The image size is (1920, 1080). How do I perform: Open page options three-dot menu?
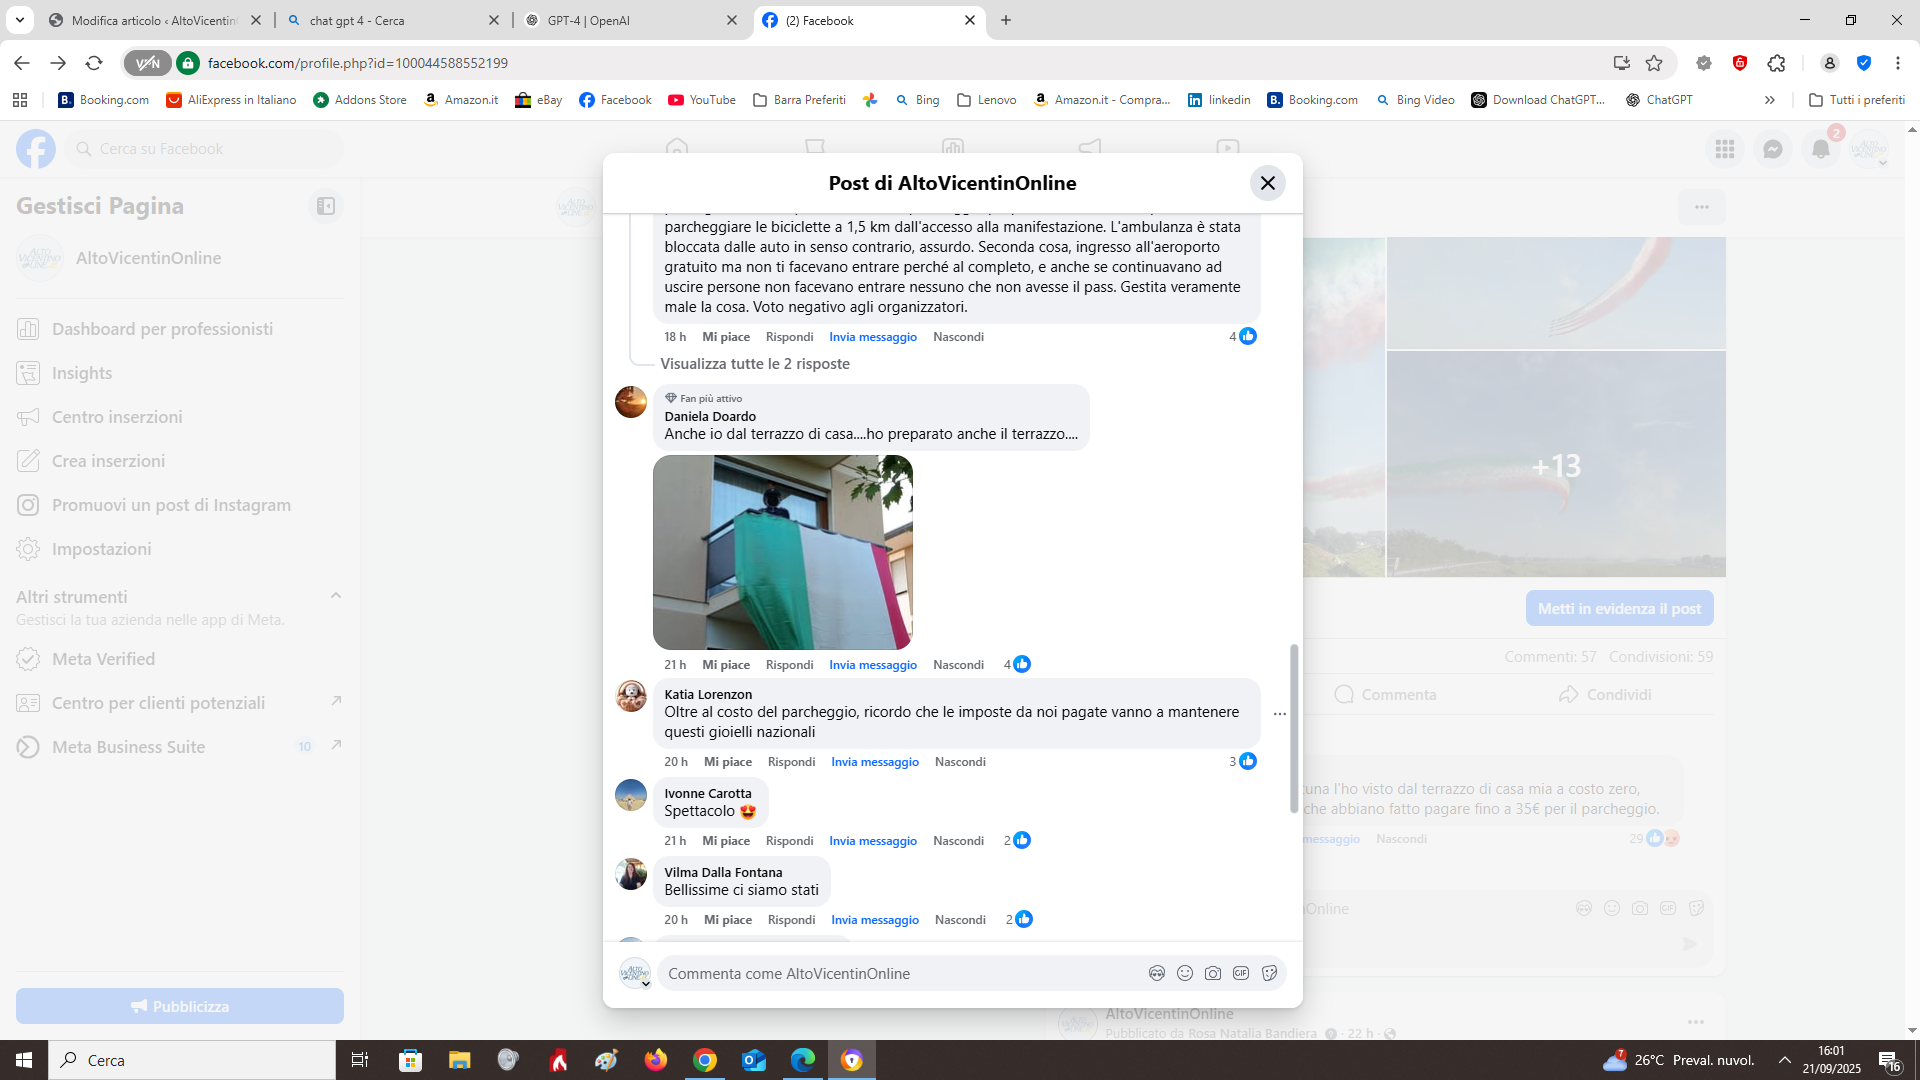(x=1702, y=207)
